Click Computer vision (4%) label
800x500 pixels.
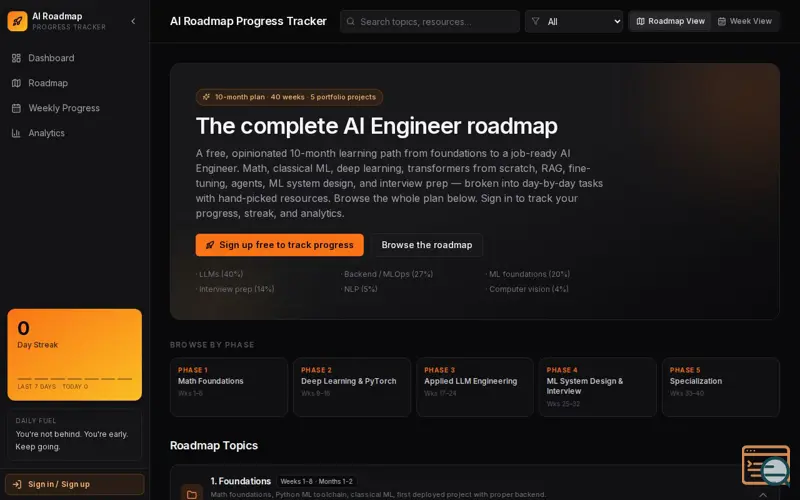tap(528, 289)
